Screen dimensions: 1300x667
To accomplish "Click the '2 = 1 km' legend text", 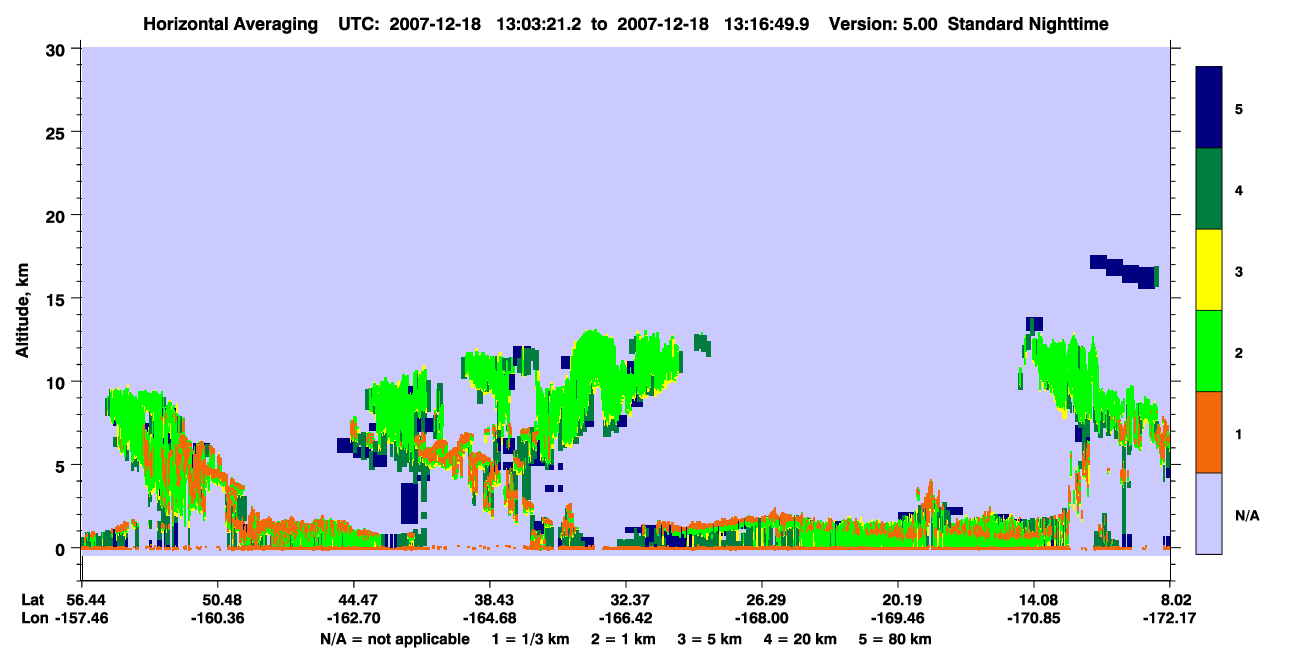I will [x=622, y=639].
